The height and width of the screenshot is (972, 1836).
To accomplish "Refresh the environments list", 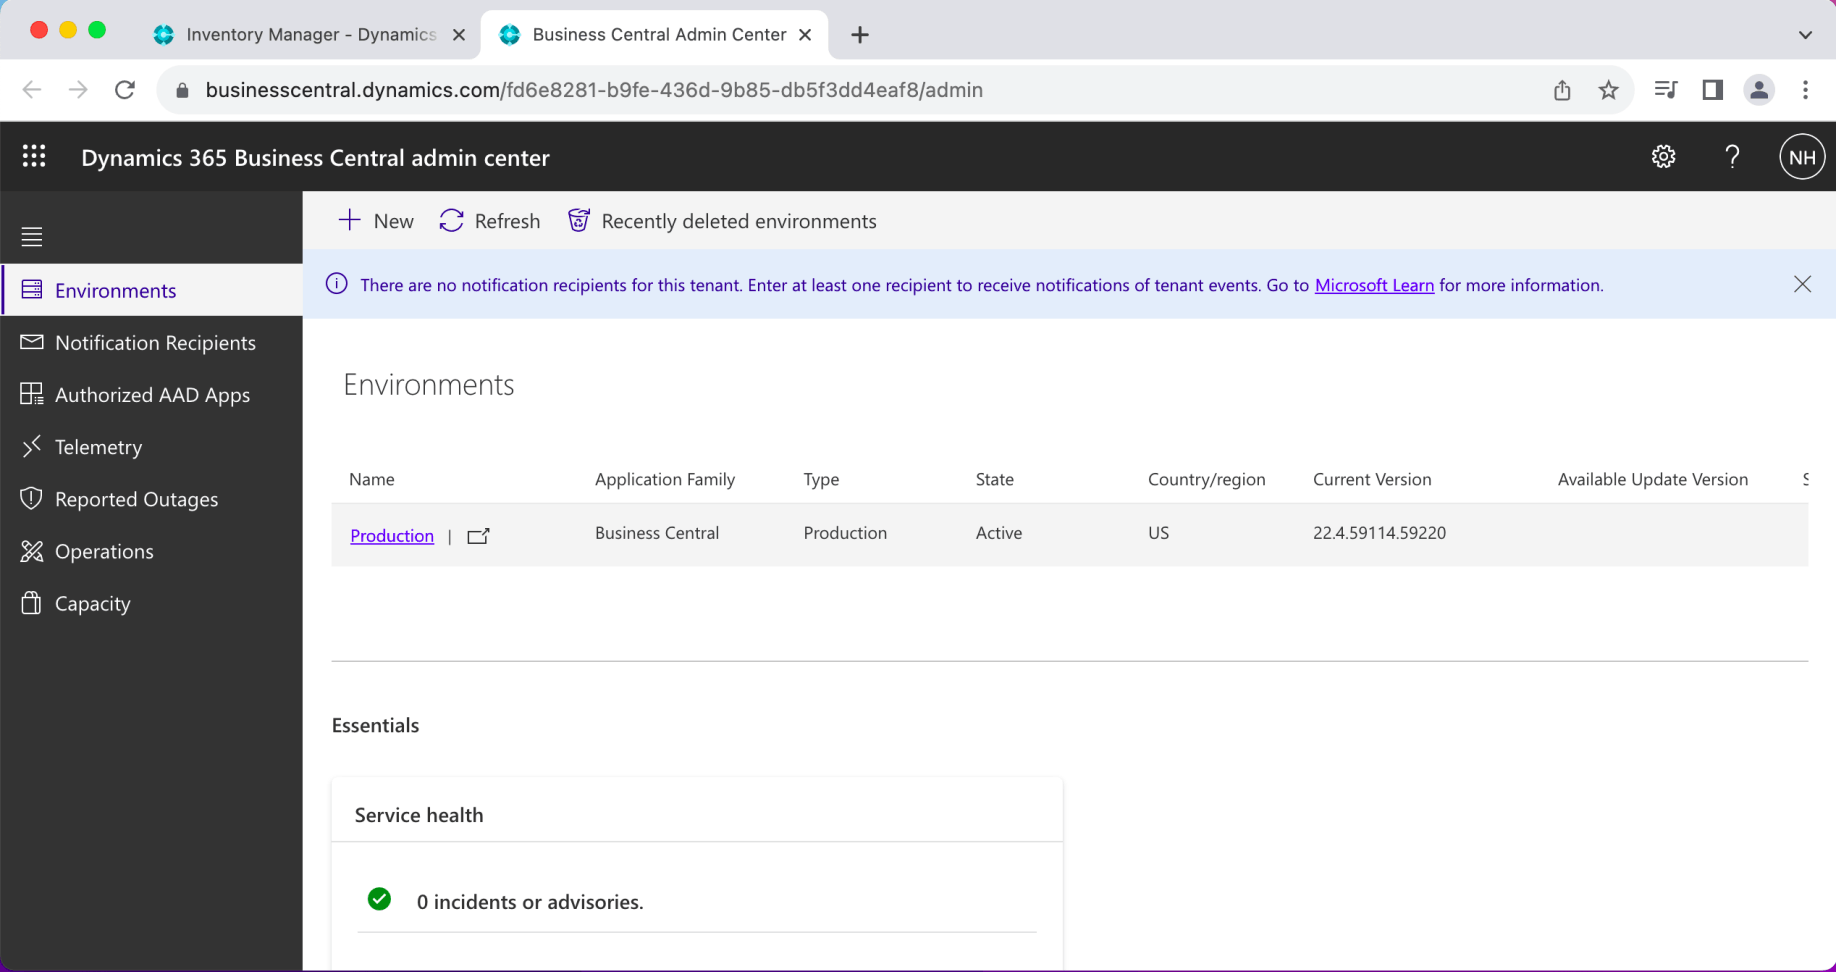I will pyautogui.click(x=490, y=221).
